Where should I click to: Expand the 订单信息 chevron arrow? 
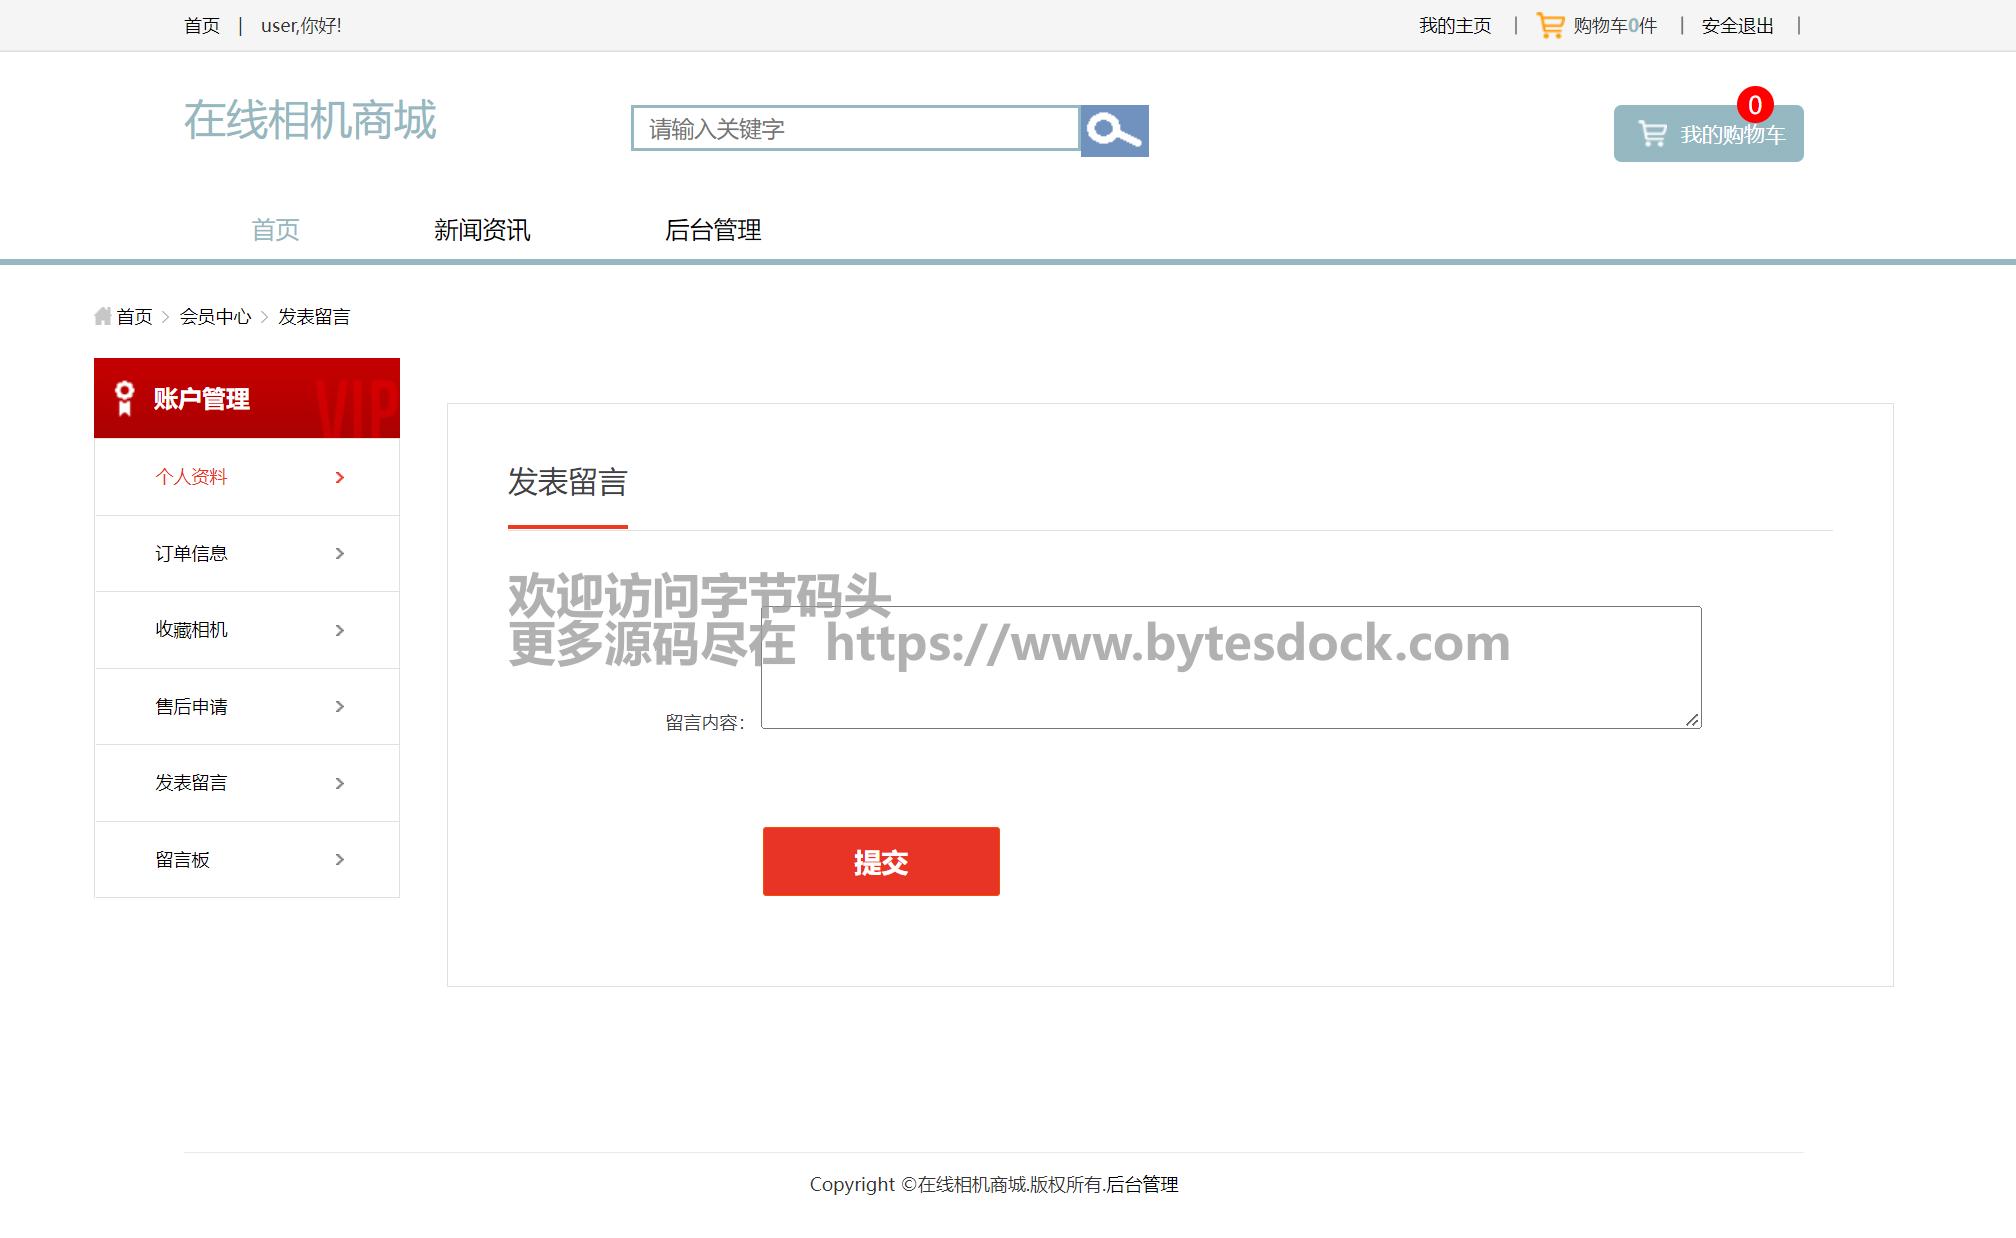tap(340, 553)
